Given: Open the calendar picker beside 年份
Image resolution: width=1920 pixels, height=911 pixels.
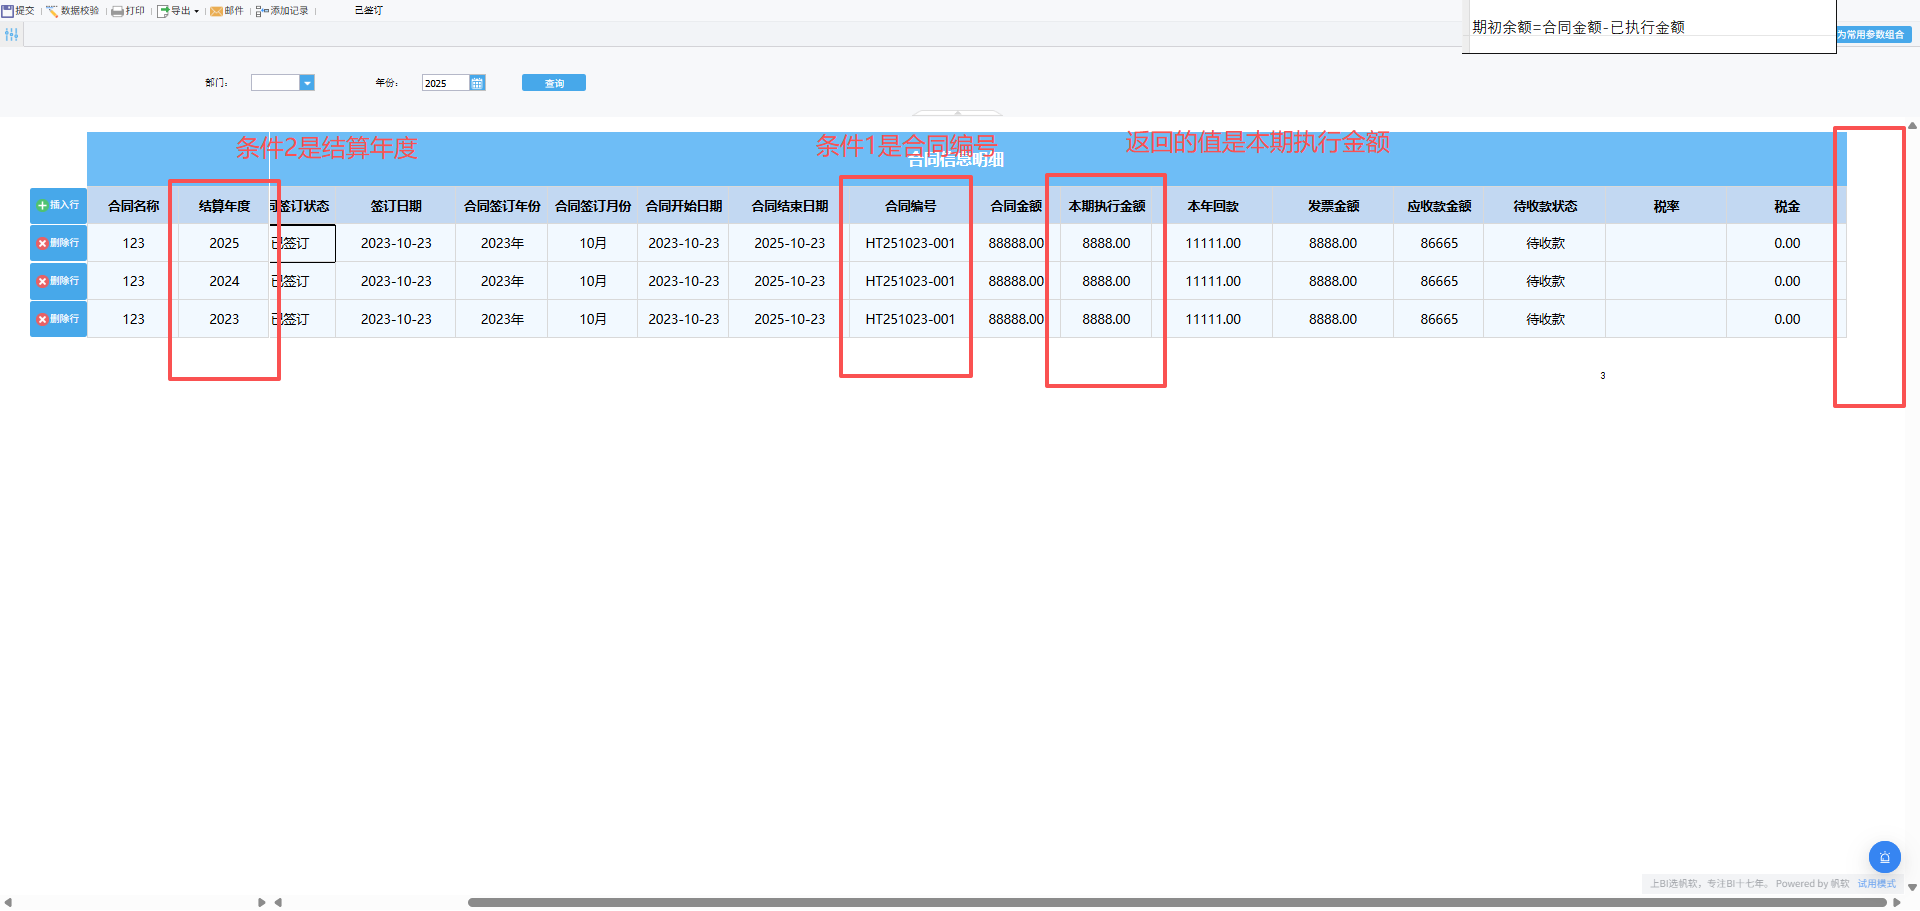Looking at the screenshot, I should [x=477, y=83].
